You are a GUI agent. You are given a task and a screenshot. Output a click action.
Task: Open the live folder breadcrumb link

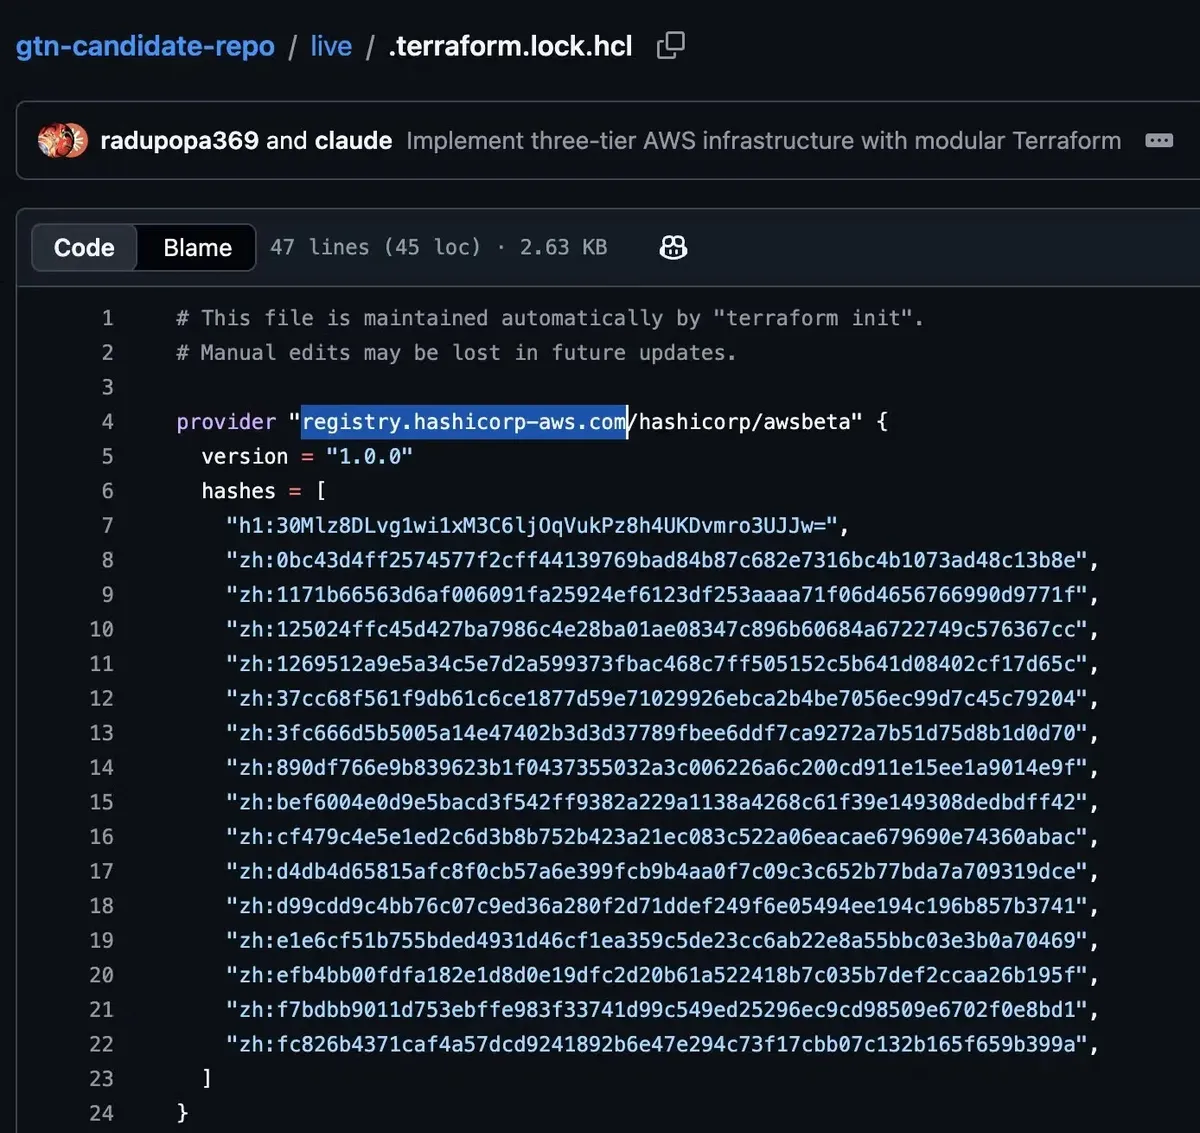pos(331,46)
